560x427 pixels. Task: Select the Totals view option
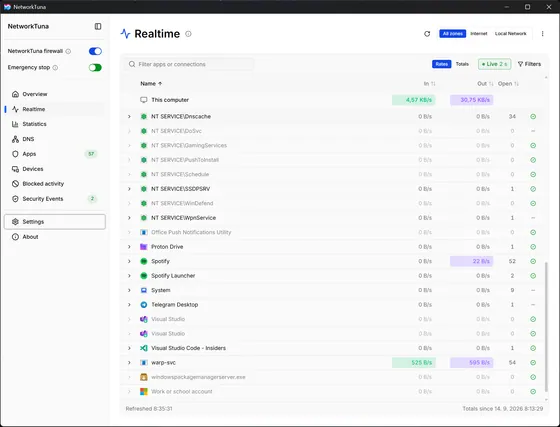tap(462, 64)
